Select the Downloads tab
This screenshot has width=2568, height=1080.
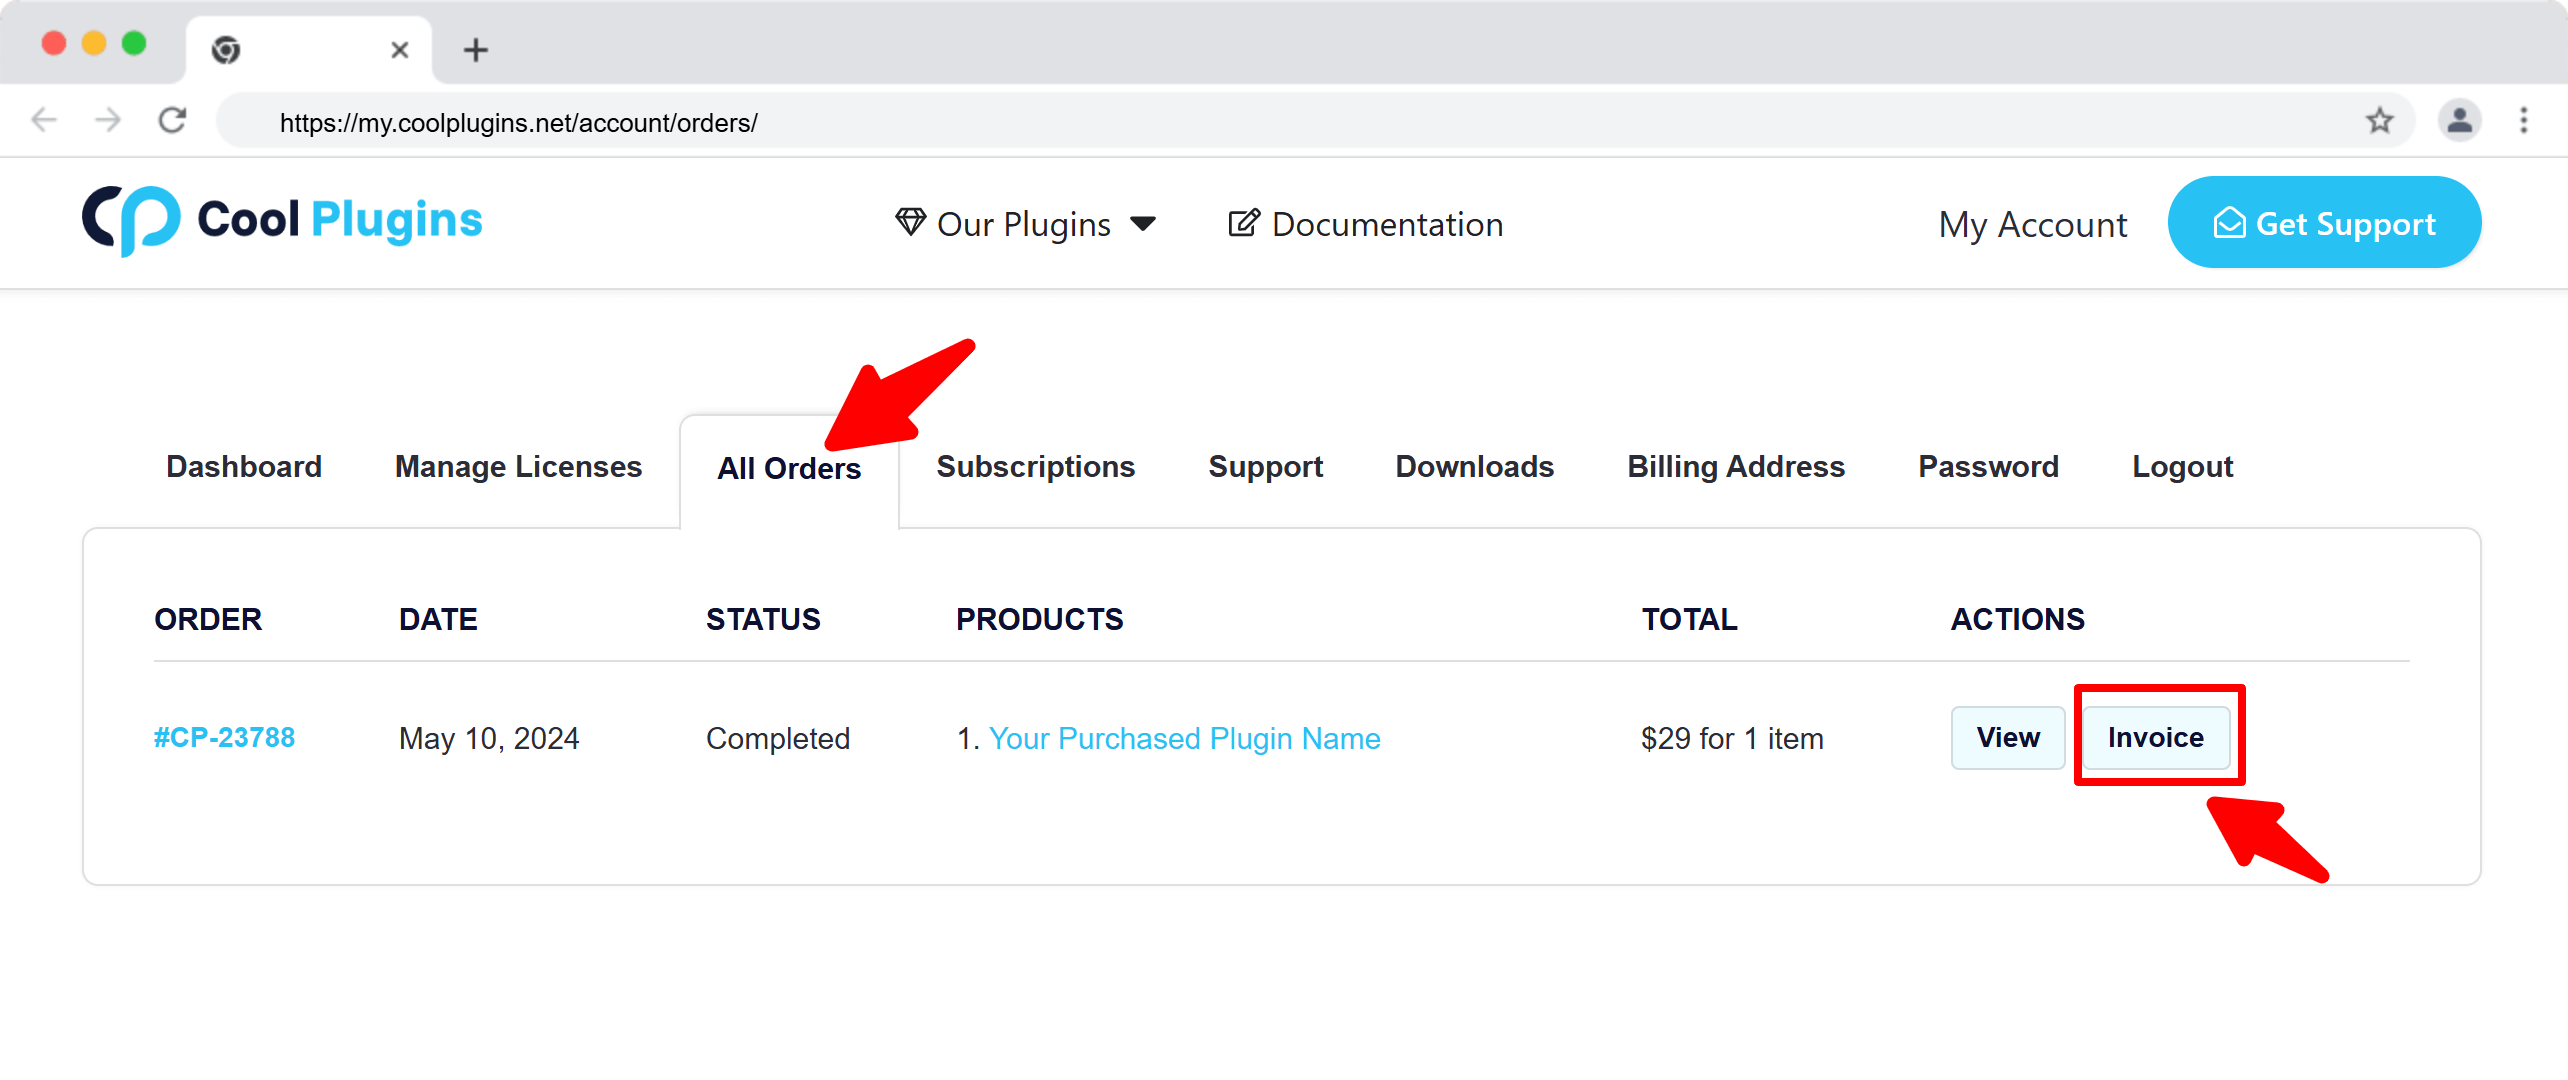1474,467
